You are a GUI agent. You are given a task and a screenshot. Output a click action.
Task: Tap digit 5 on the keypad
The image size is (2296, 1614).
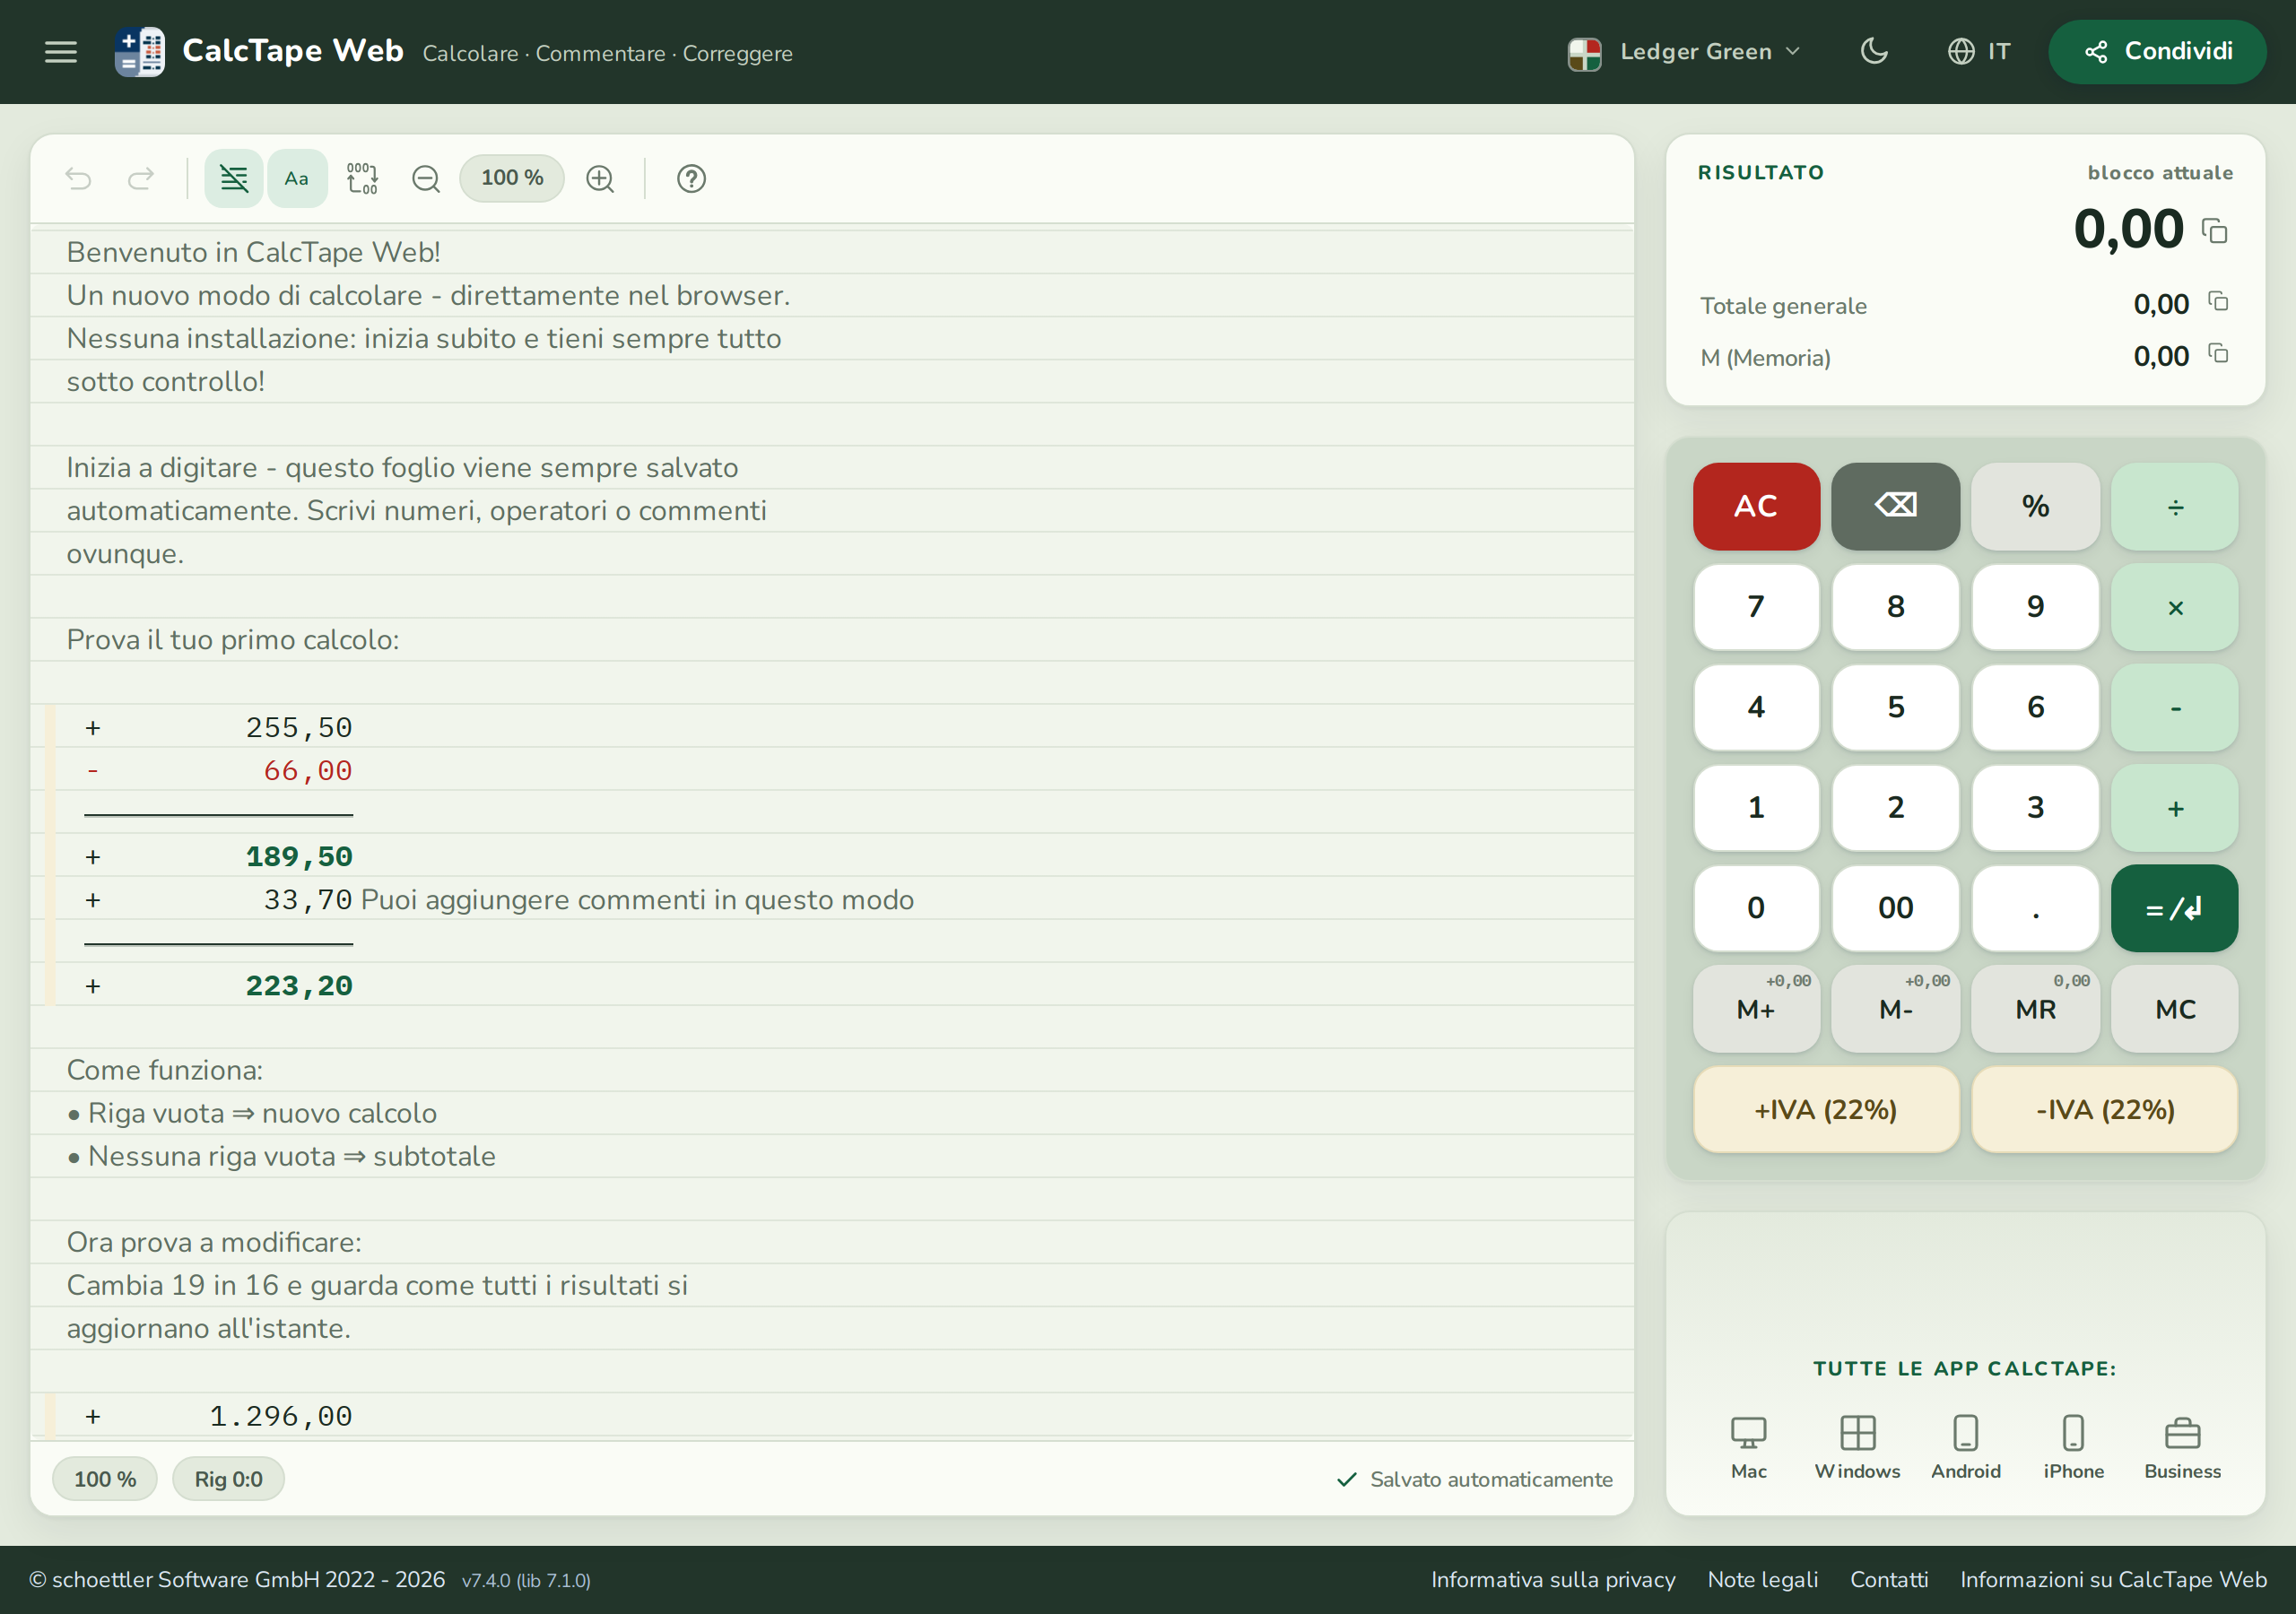[1895, 707]
